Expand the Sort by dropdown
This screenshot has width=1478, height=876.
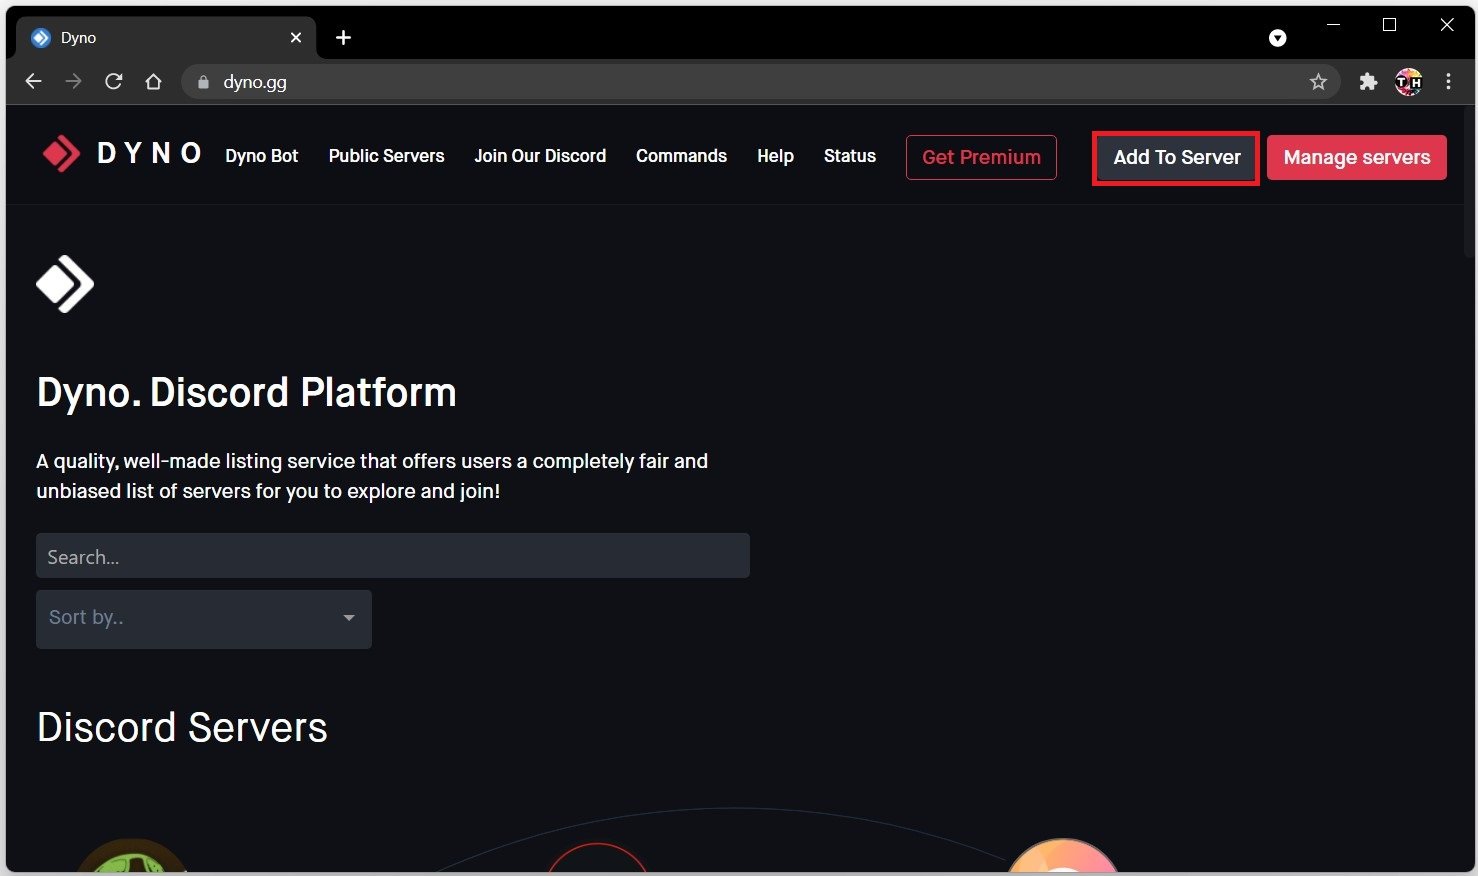point(204,618)
